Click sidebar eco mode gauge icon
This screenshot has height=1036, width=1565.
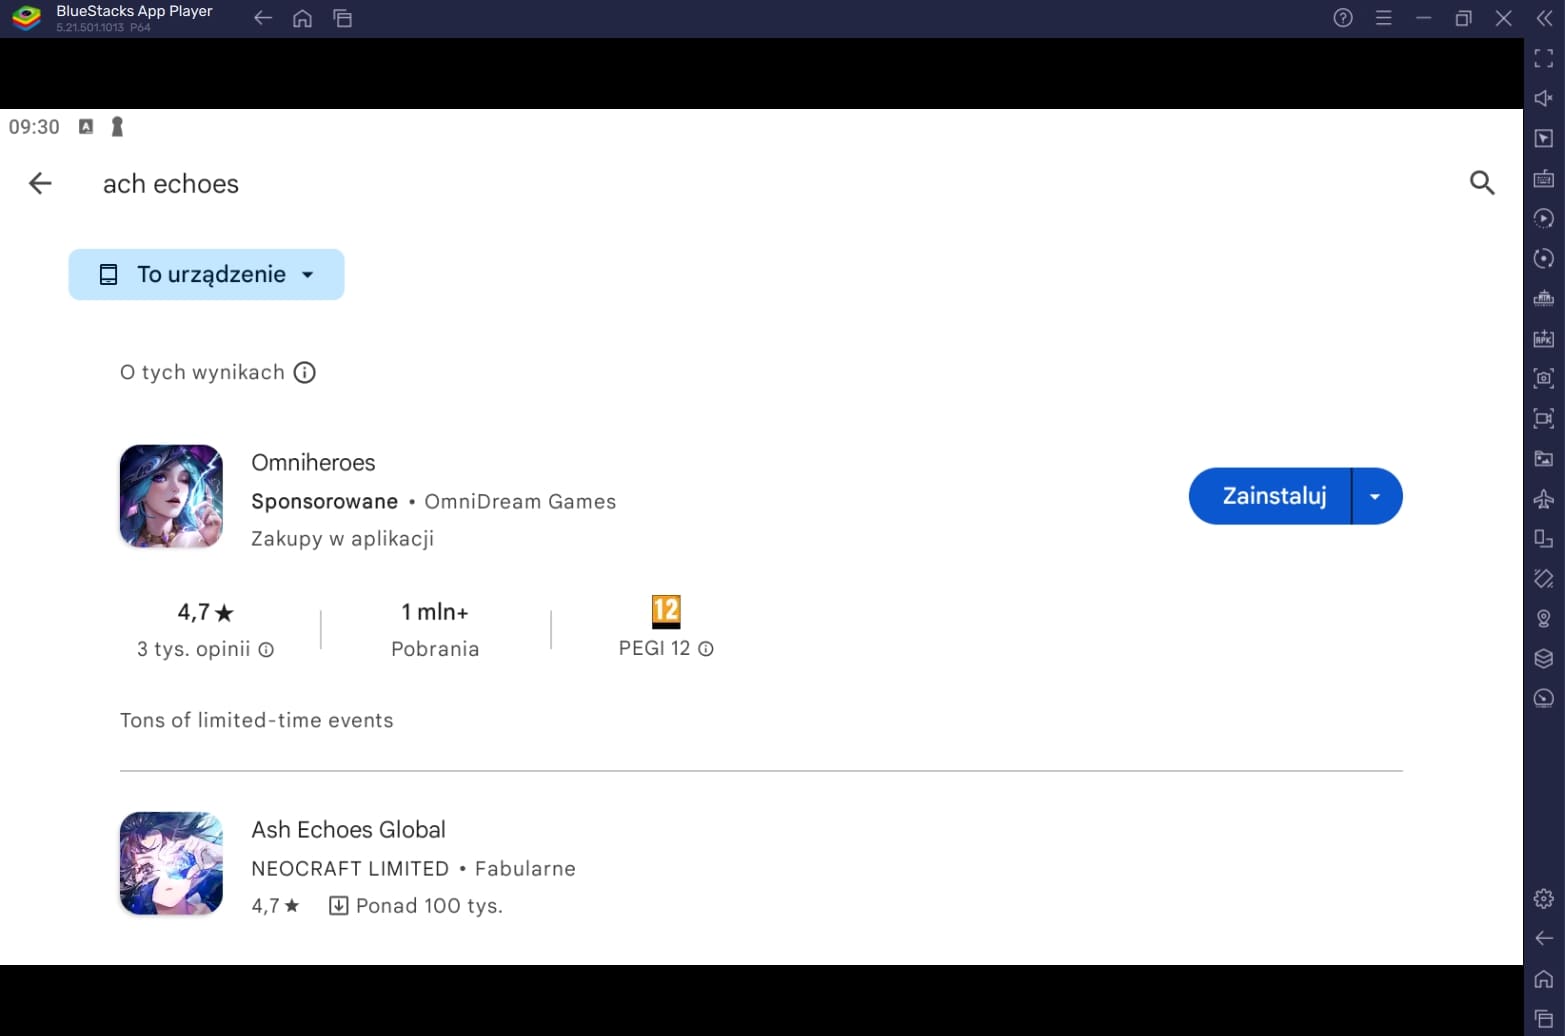(x=1544, y=698)
